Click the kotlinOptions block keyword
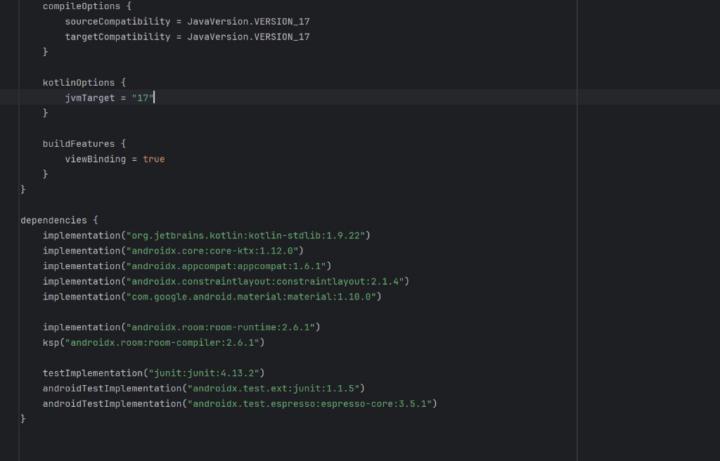Image resolution: width=720 pixels, height=461 pixels. 78,82
